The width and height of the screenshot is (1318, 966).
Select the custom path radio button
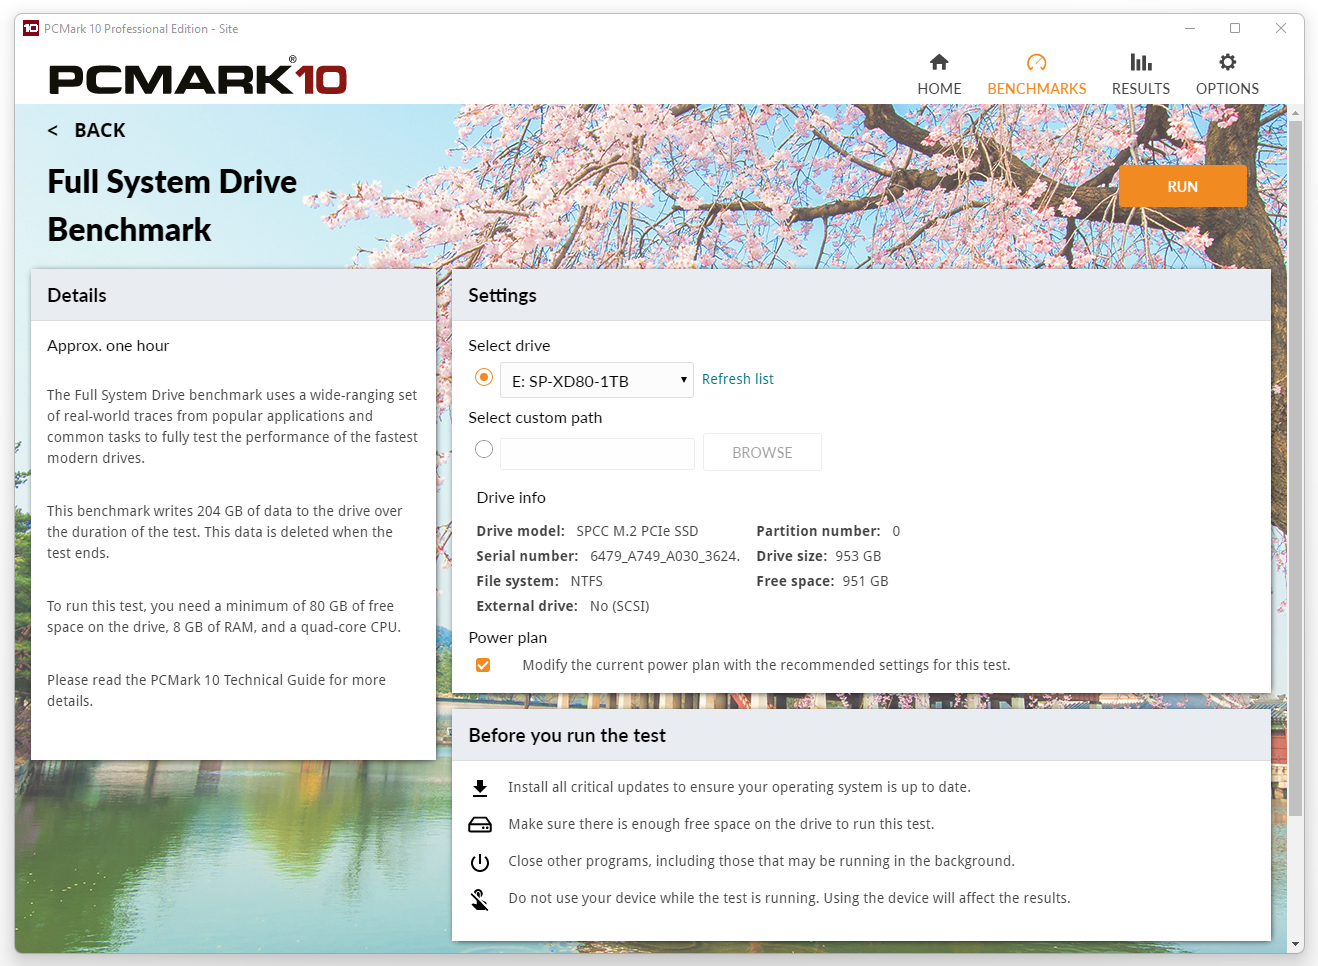(x=484, y=449)
